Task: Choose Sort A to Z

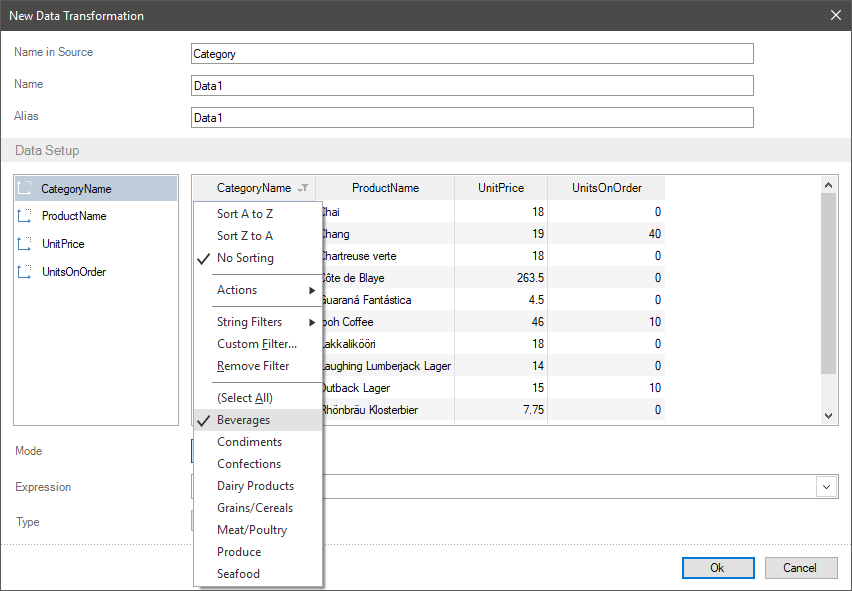Action: pos(244,214)
